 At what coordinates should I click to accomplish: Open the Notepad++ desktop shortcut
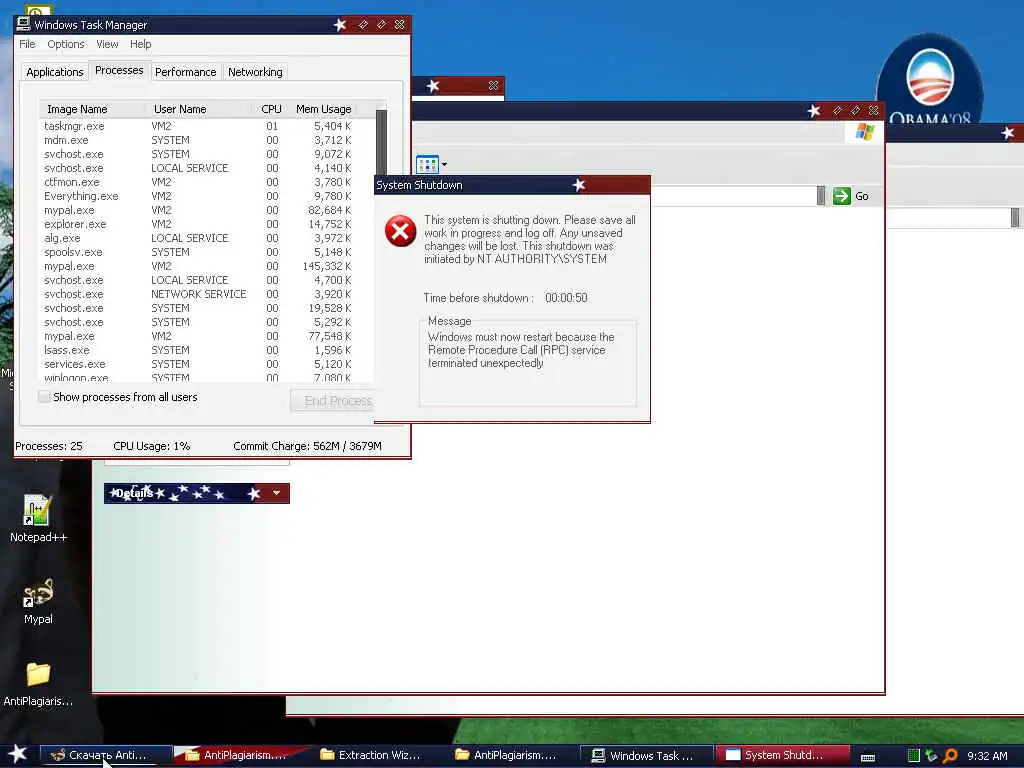click(x=38, y=519)
